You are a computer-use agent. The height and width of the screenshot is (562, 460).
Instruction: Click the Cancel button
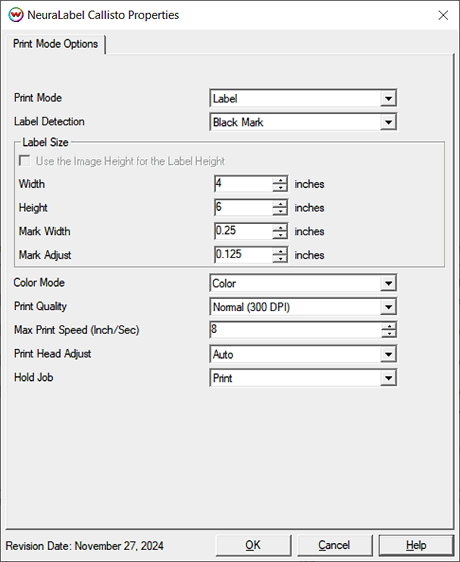click(x=335, y=545)
